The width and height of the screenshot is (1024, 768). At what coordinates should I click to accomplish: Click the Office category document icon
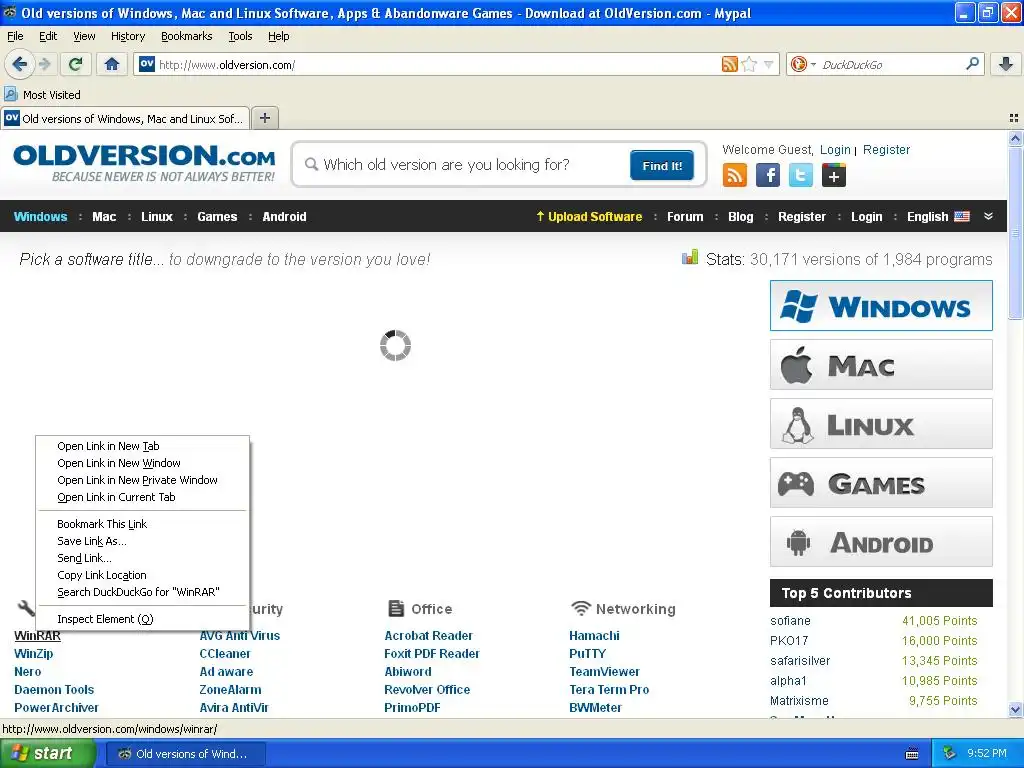pyautogui.click(x=396, y=608)
